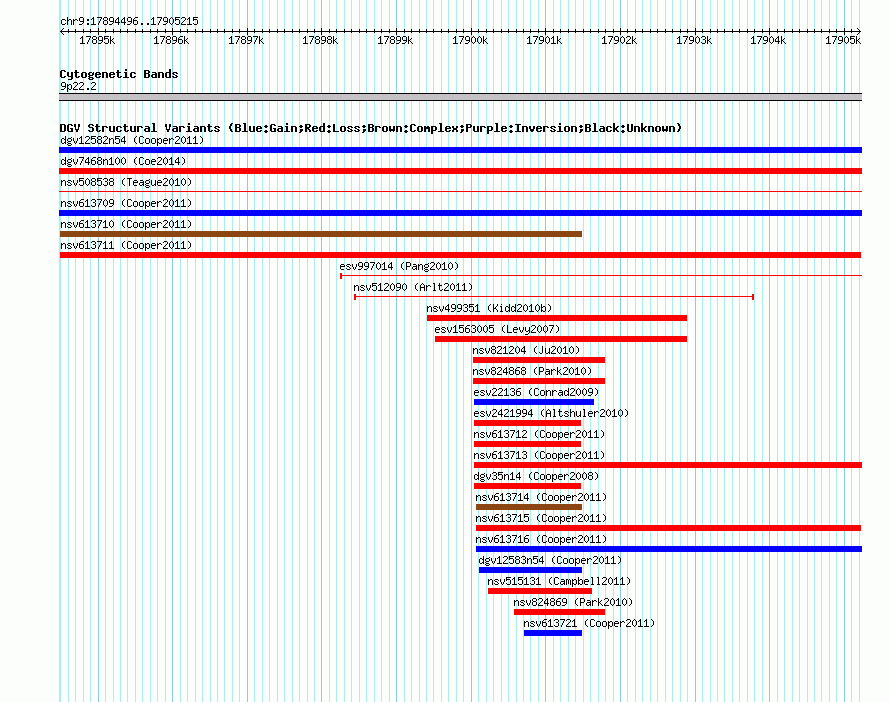The height and width of the screenshot is (702, 890).
Task: Click the nsv613711 (Cooper2011) label
Action: pos(126,245)
